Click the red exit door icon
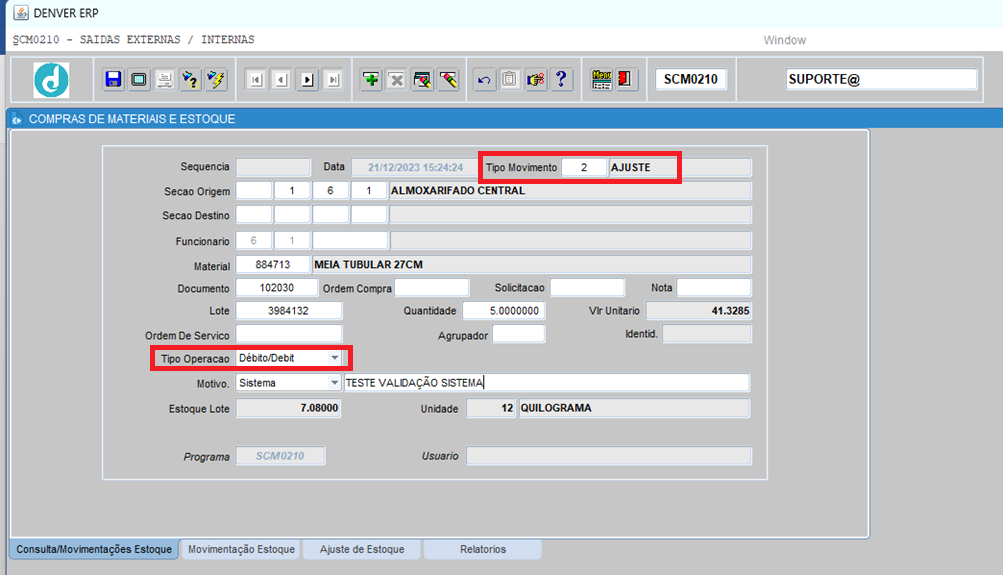 pos(626,79)
